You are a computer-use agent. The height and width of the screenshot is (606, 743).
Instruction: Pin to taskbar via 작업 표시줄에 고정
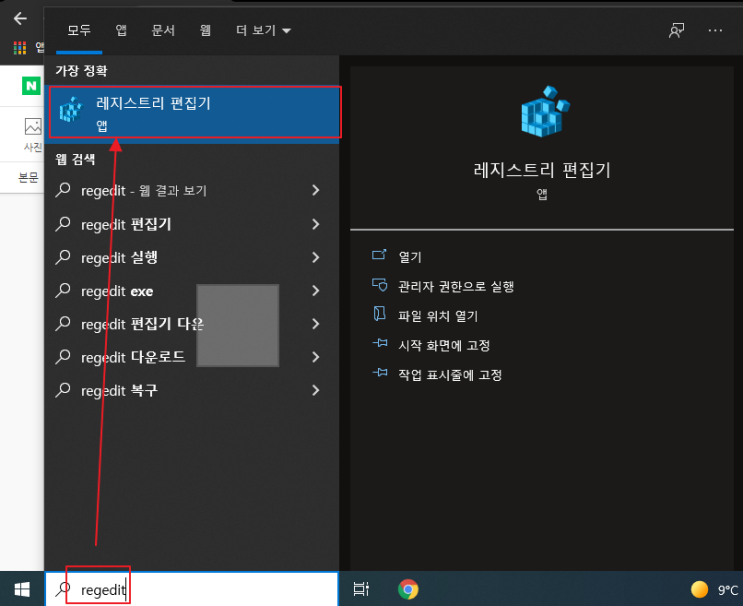450,375
